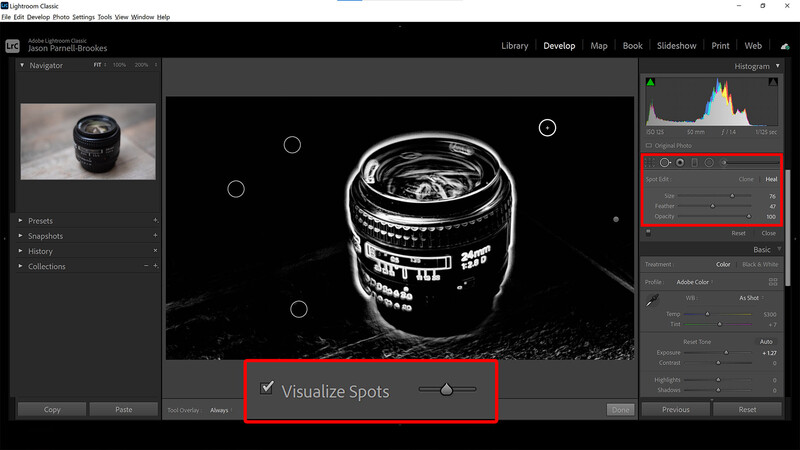
Task: Click the LrC logo icon
Action: (x=12, y=46)
